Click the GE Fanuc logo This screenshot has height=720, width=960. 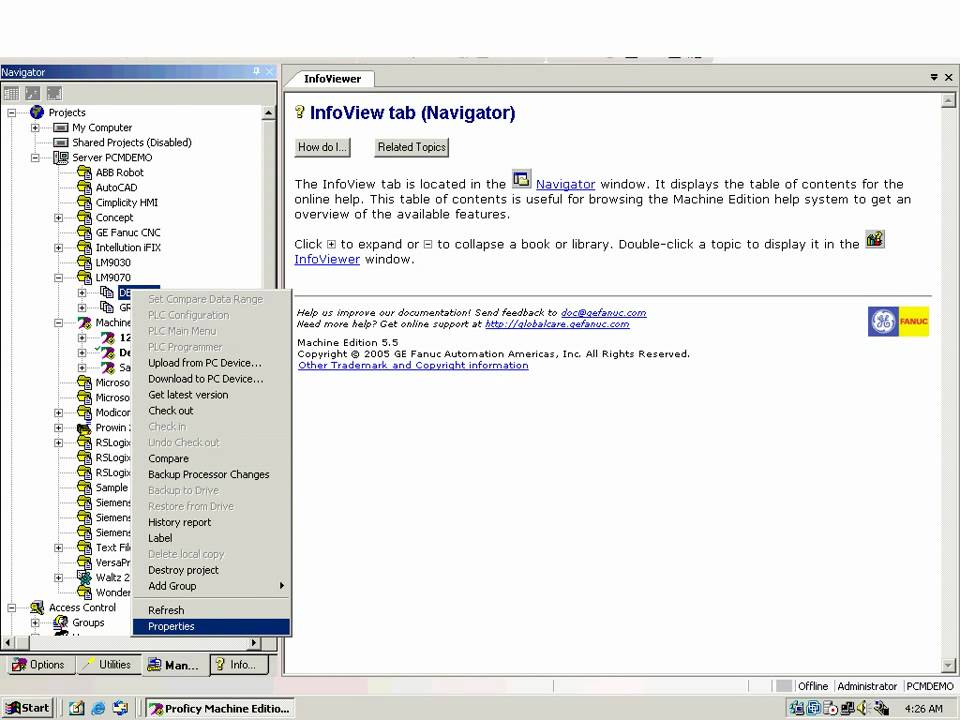(898, 321)
